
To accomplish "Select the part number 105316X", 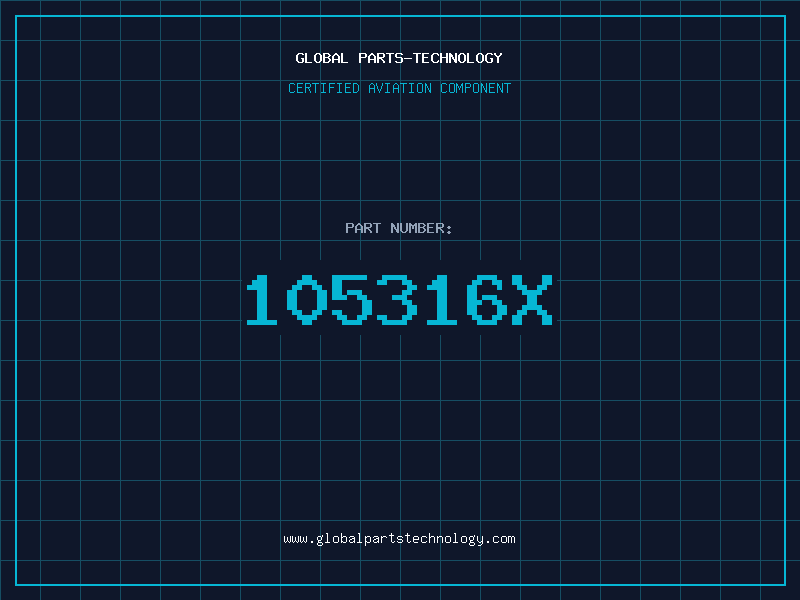I will 399,300.
